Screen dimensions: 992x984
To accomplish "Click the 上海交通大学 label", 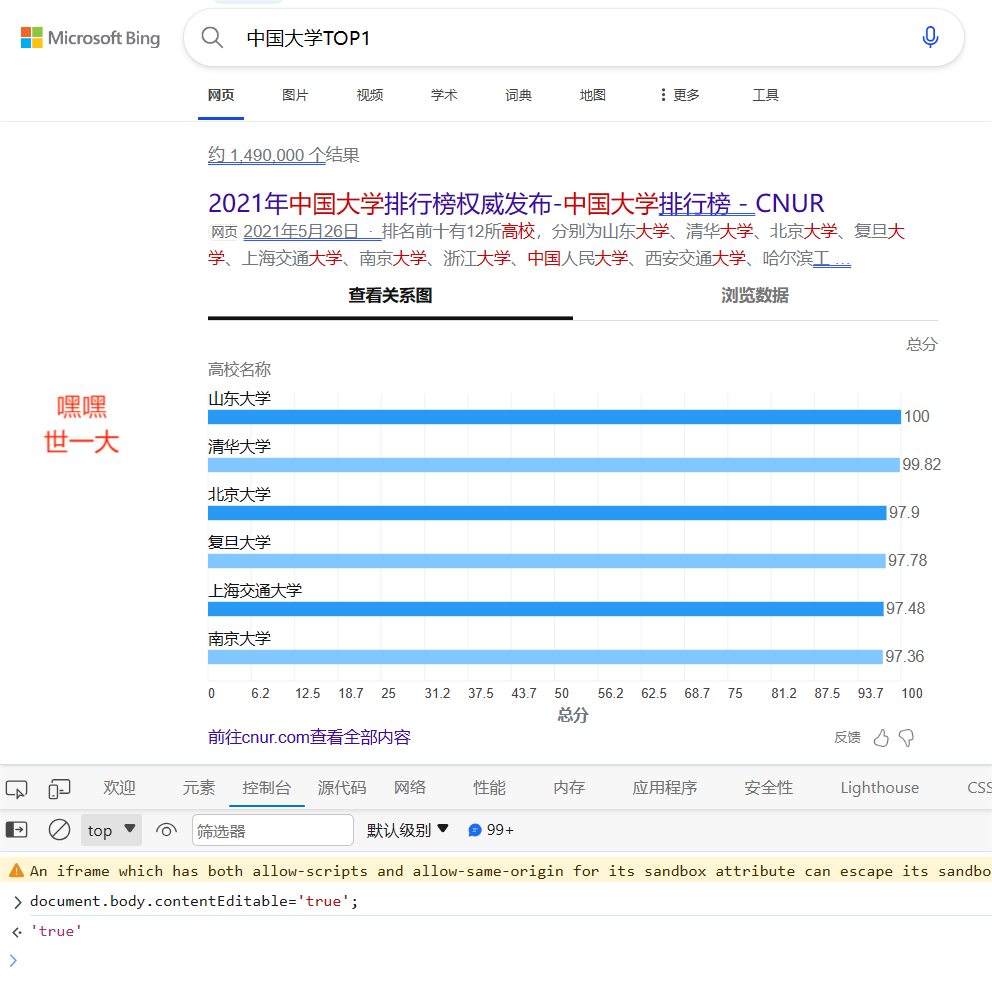I will pyautogui.click(x=255, y=590).
